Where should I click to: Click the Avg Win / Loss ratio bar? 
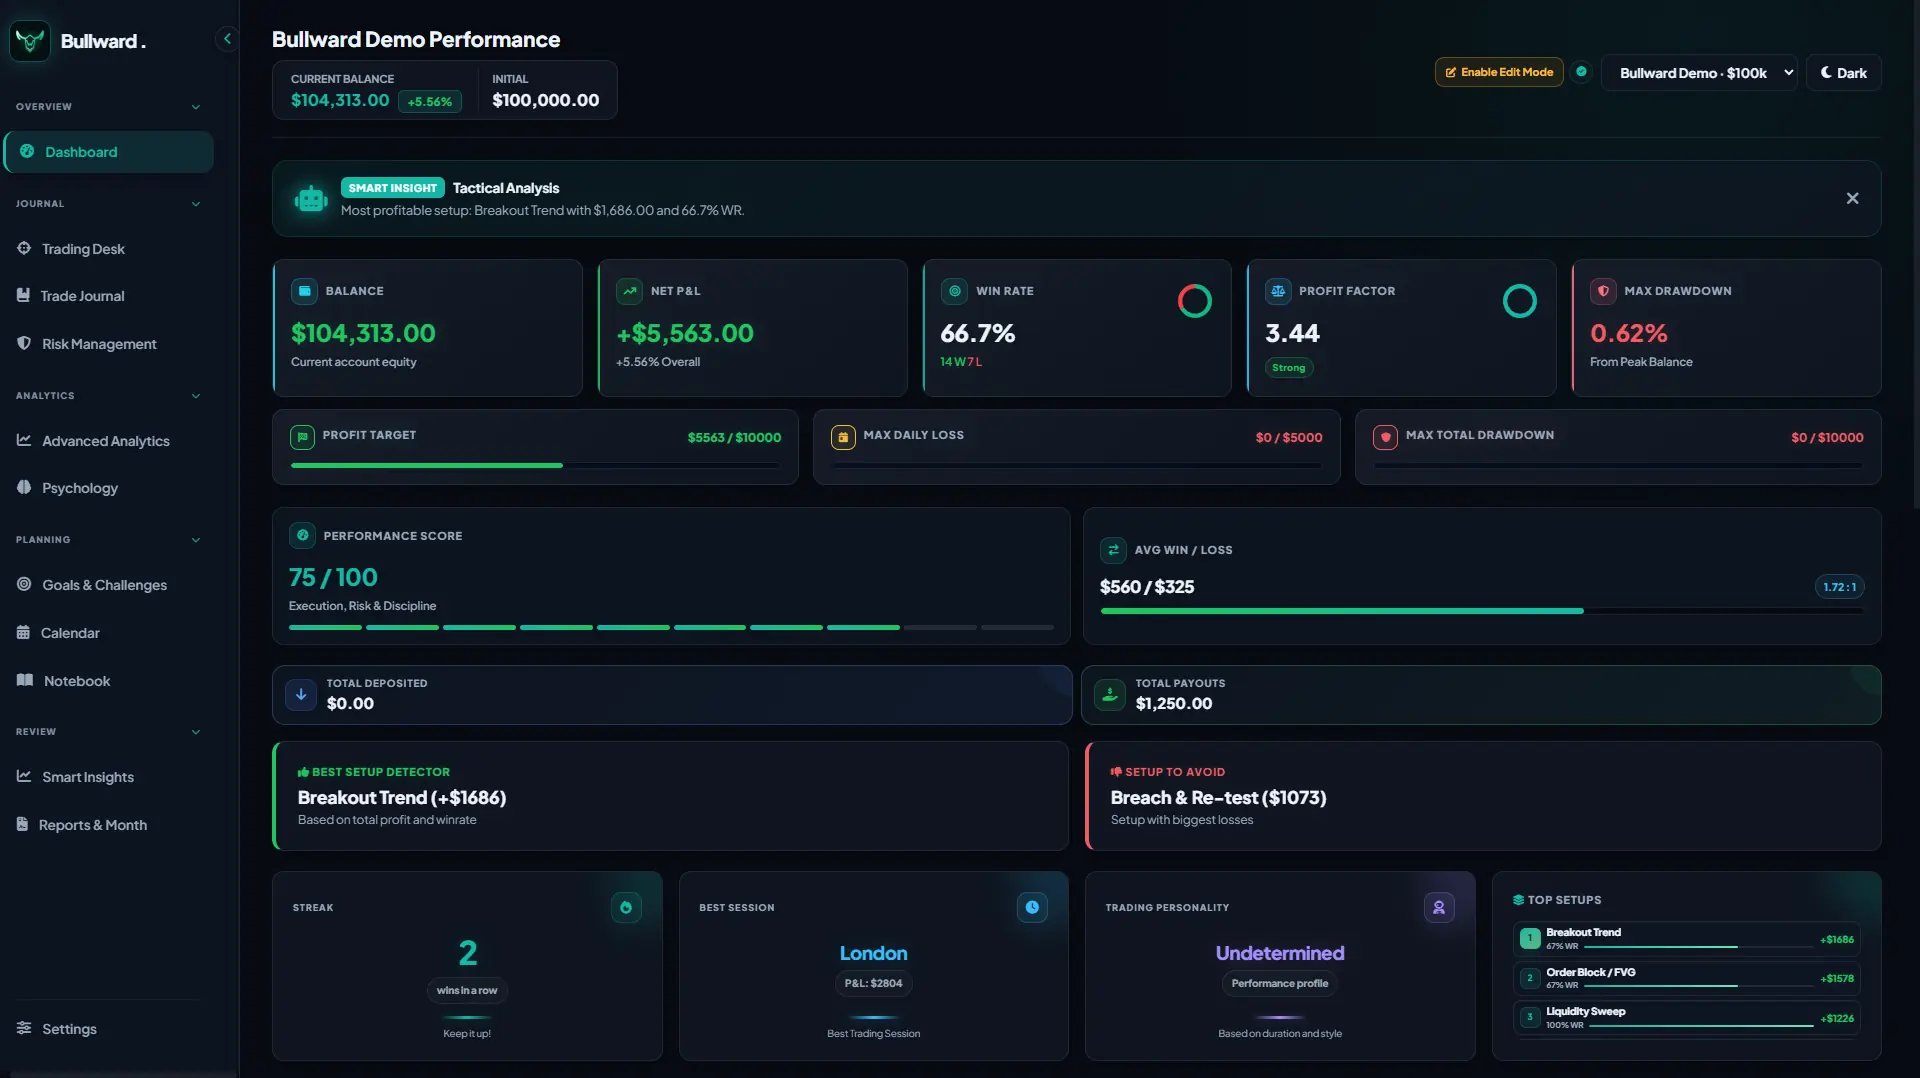[x=1481, y=610]
